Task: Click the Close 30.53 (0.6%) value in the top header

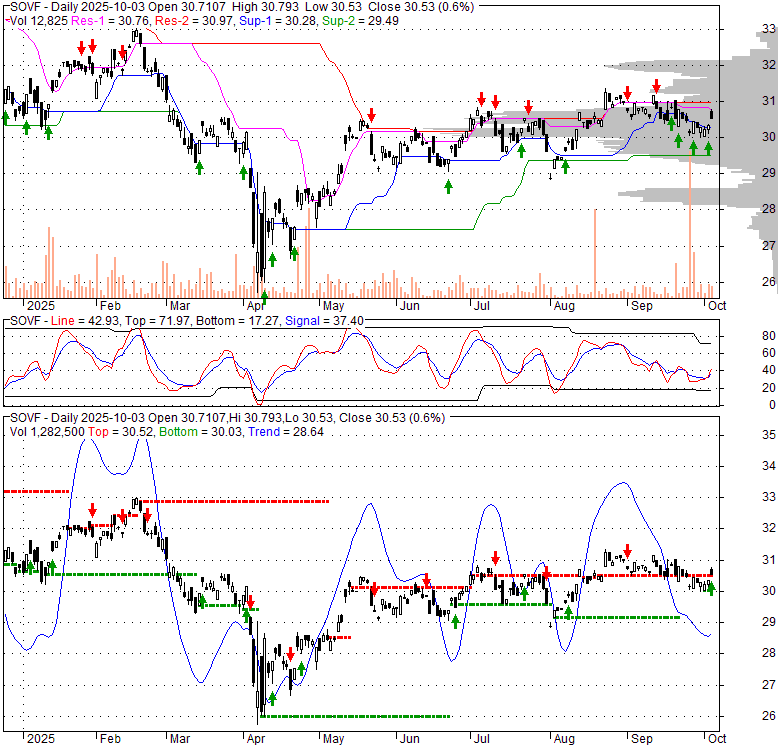Action: (x=421, y=7)
